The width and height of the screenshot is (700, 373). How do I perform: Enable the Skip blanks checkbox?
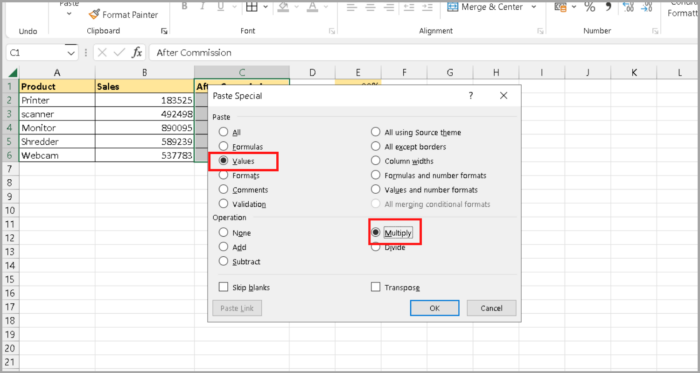[244, 287]
